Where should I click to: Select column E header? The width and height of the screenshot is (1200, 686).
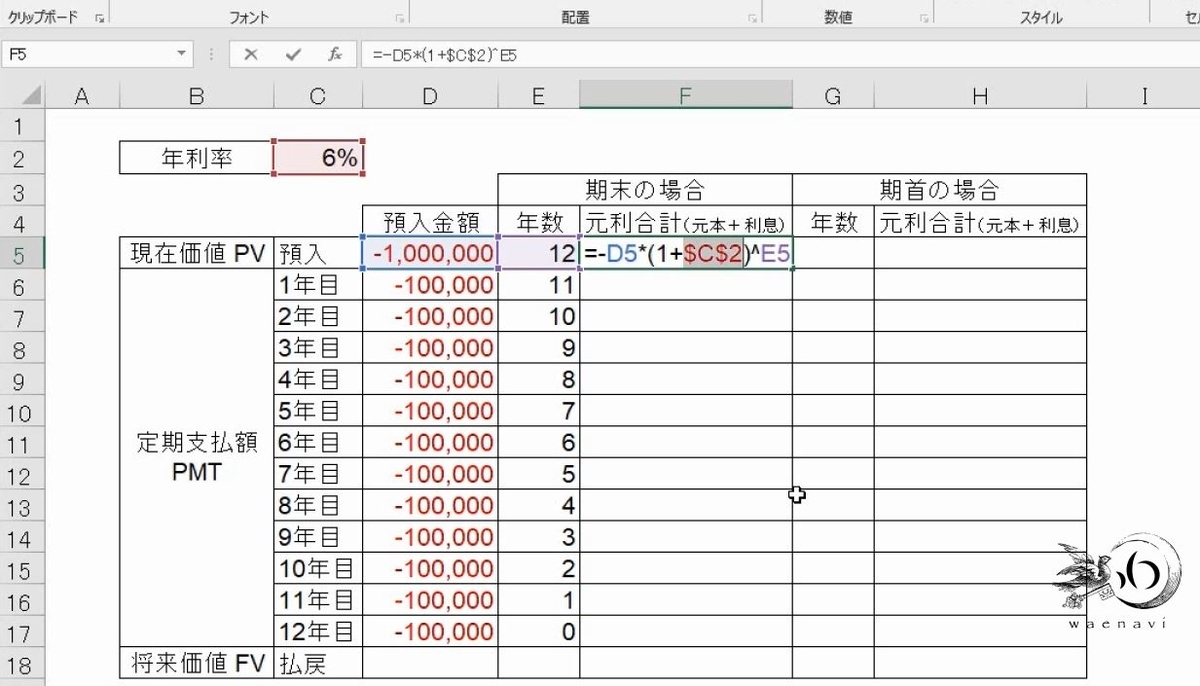pos(539,96)
